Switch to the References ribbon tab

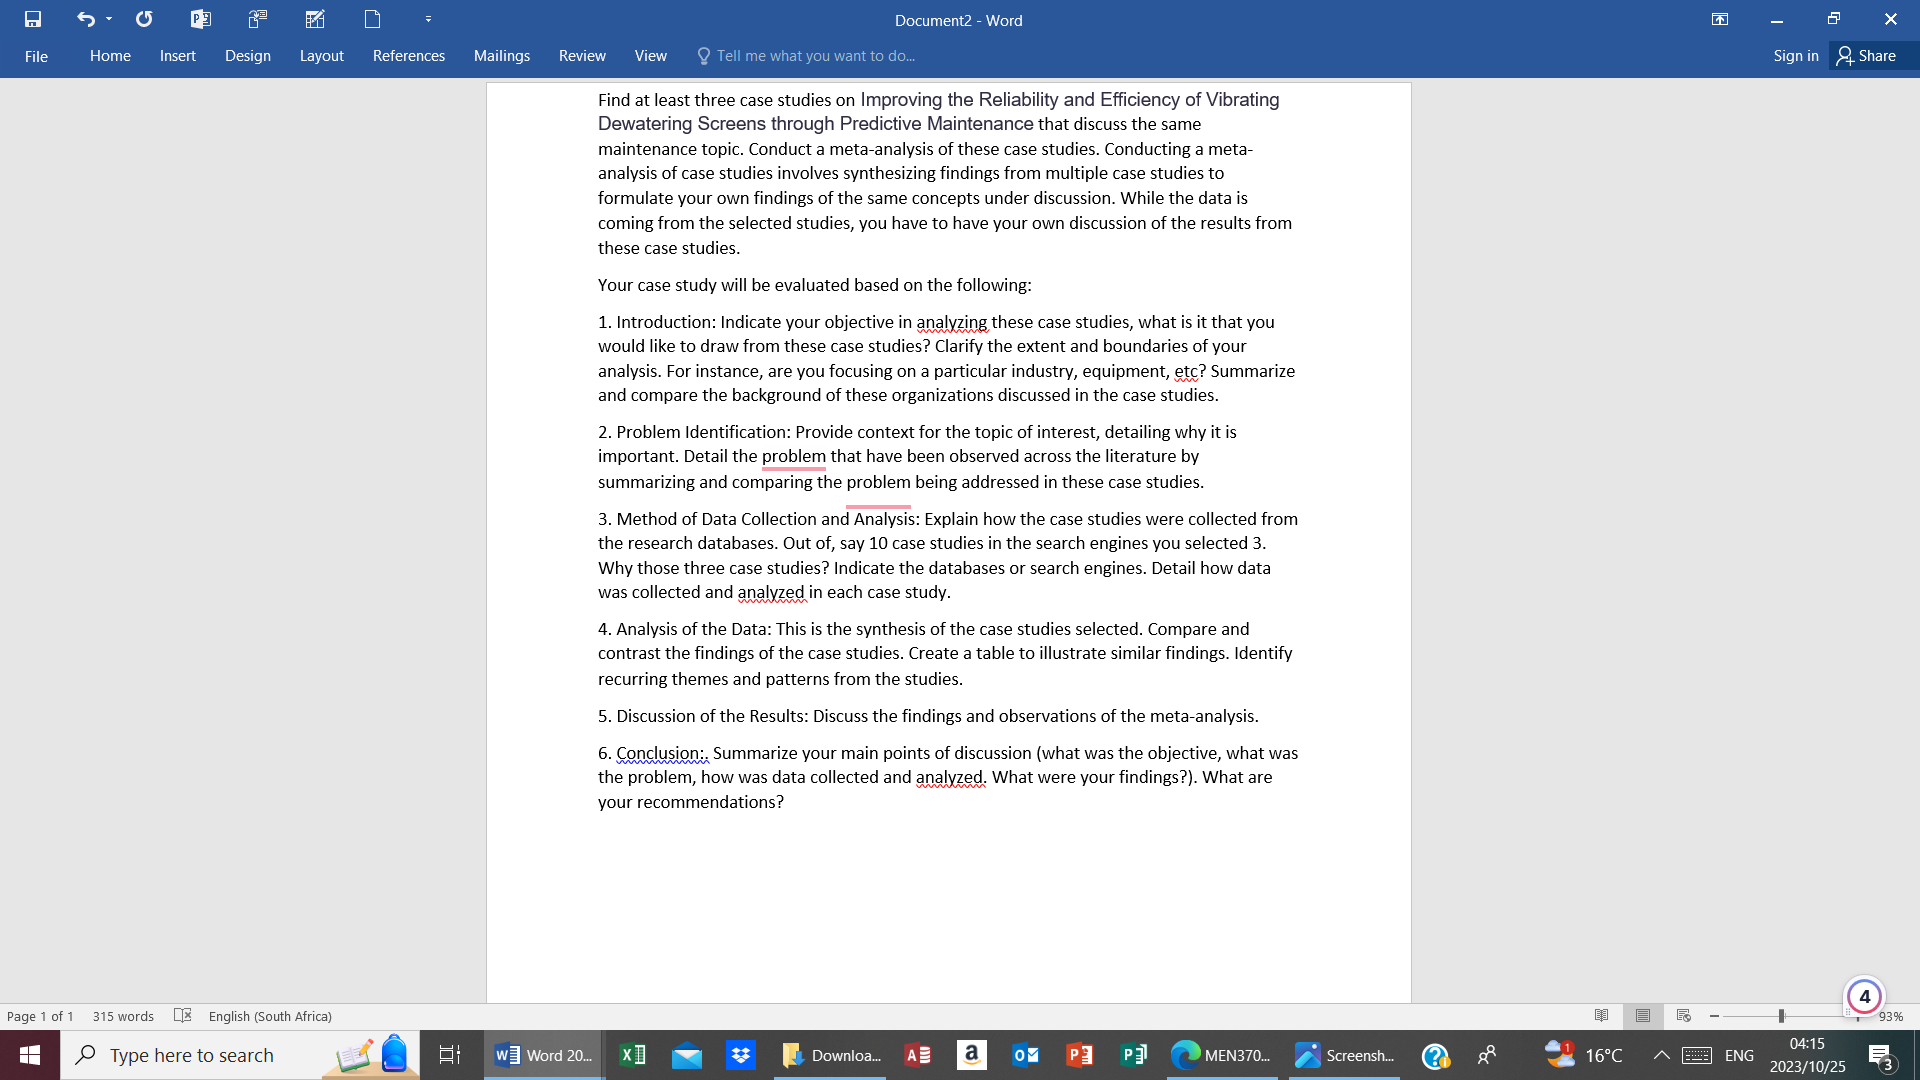(x=408, y=56)
